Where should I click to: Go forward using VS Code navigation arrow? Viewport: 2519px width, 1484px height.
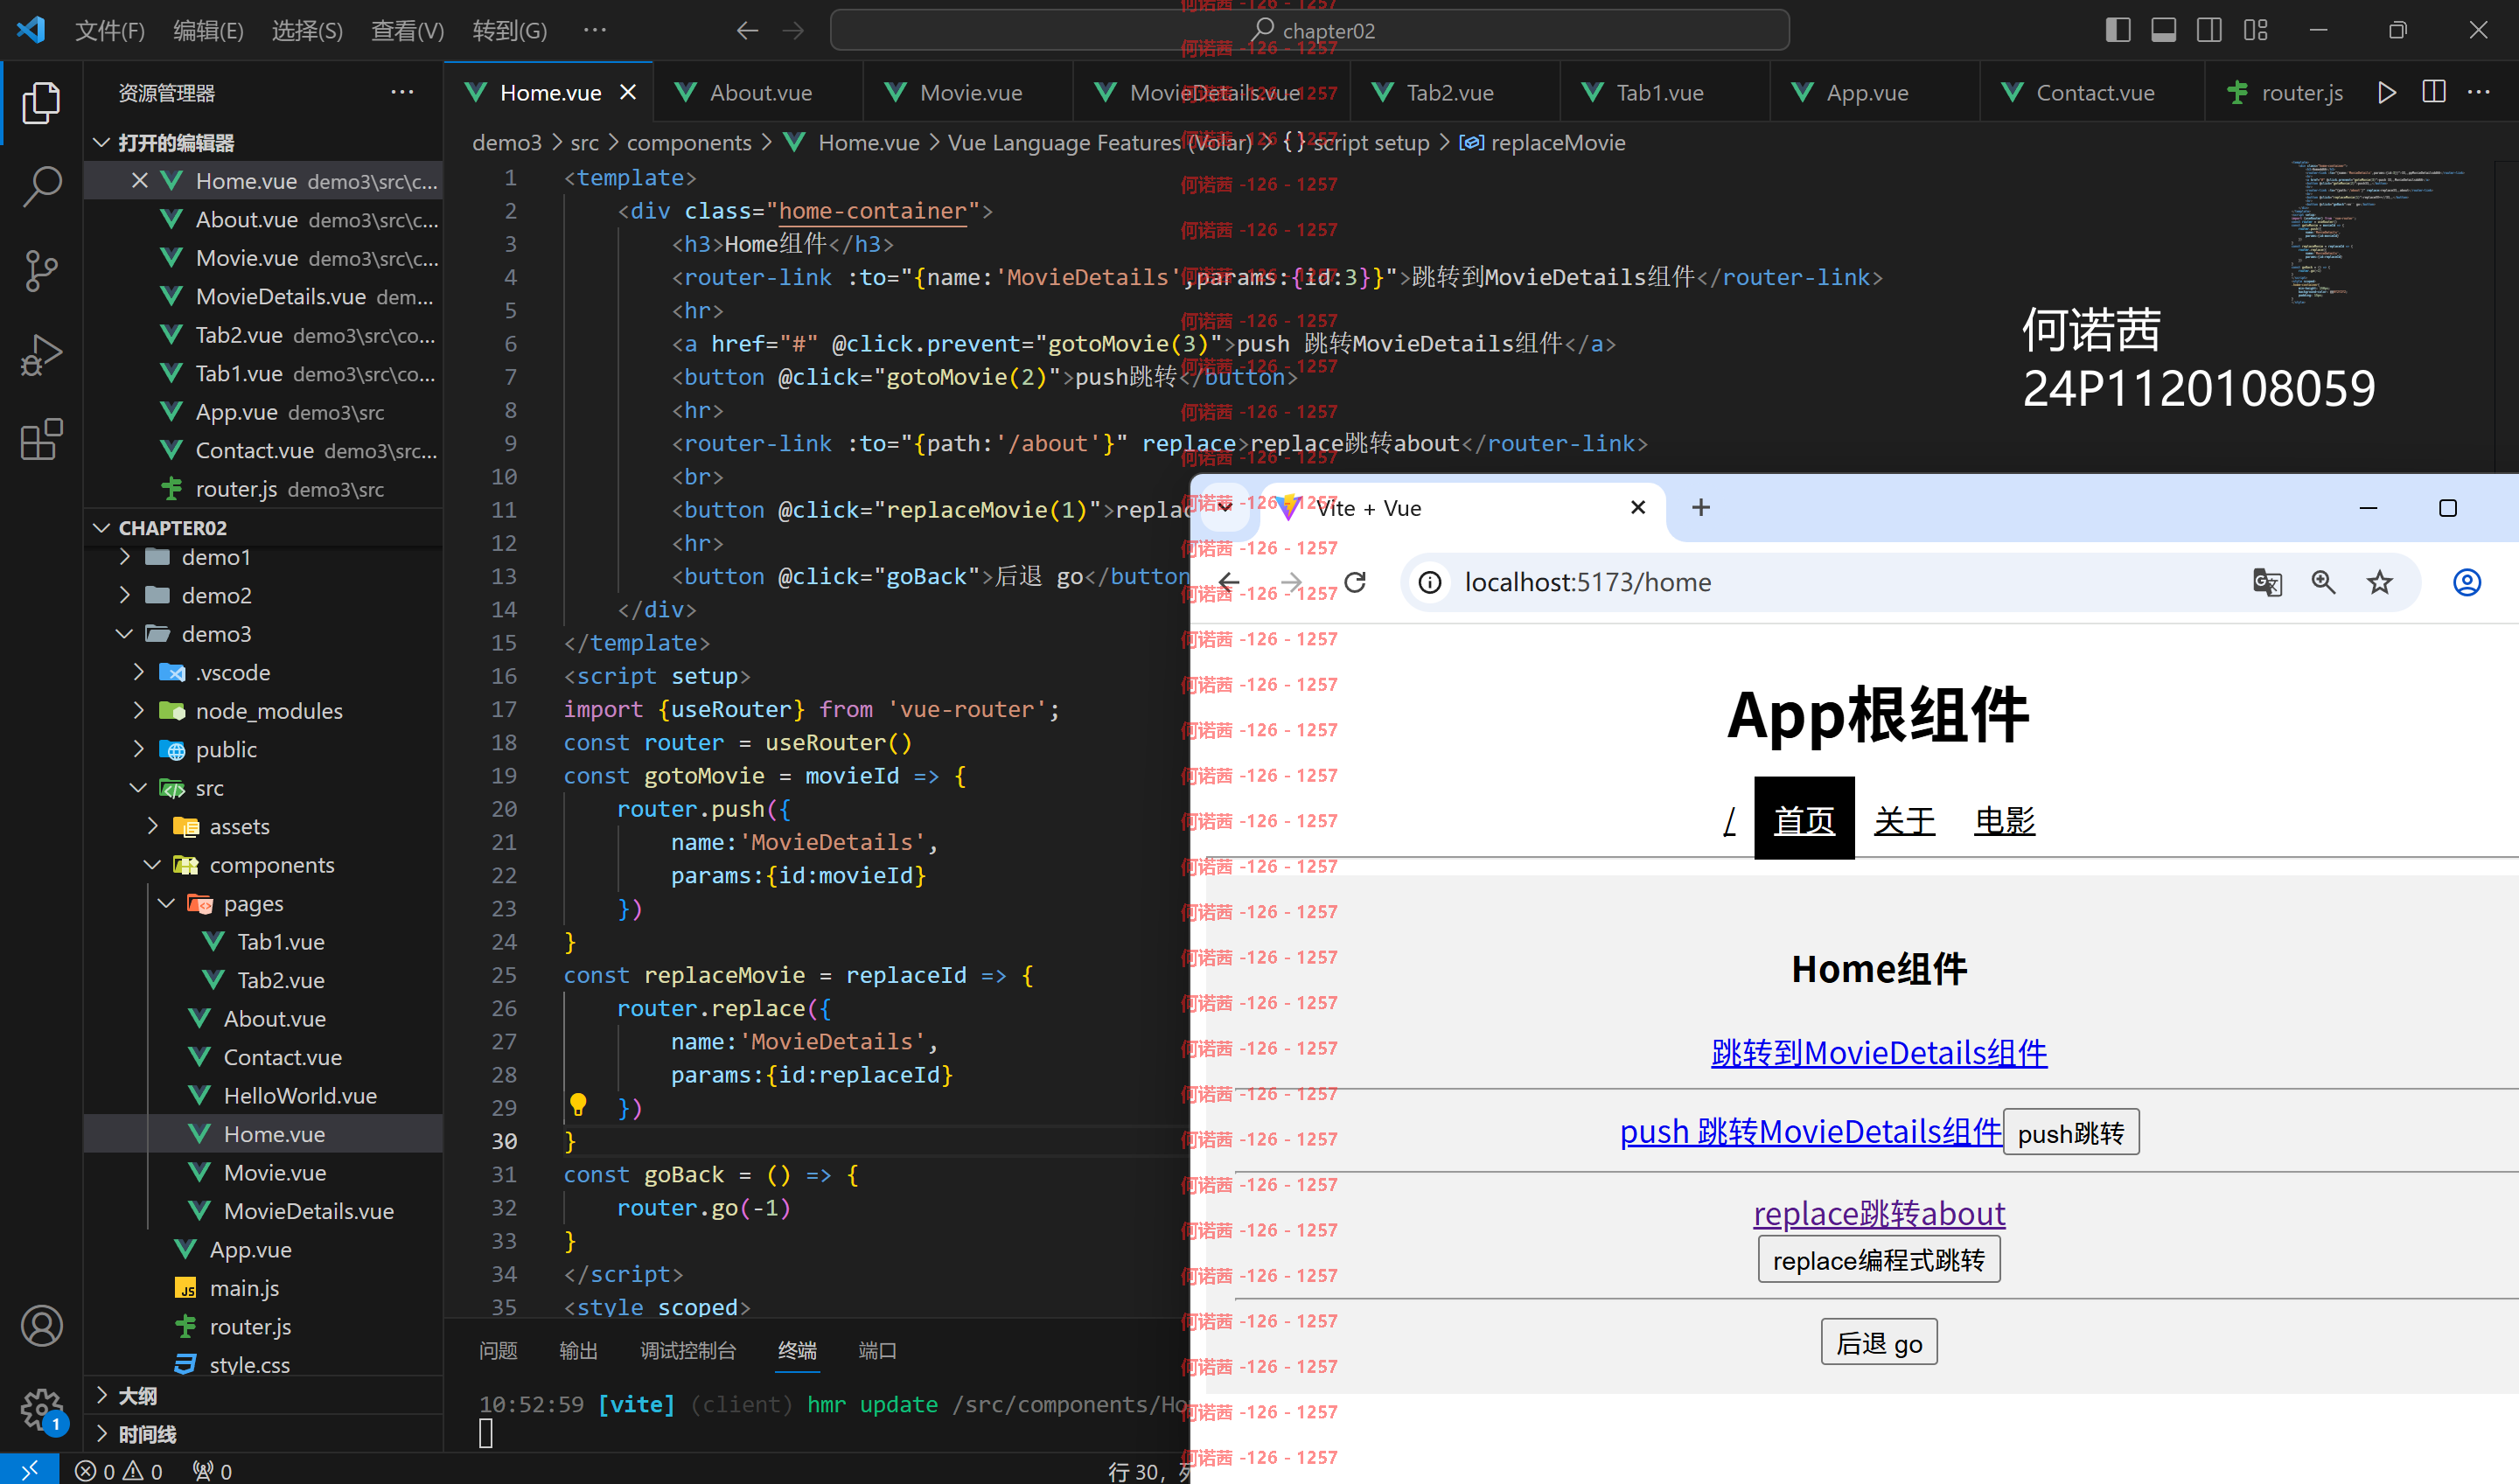(x=793, y=31)
